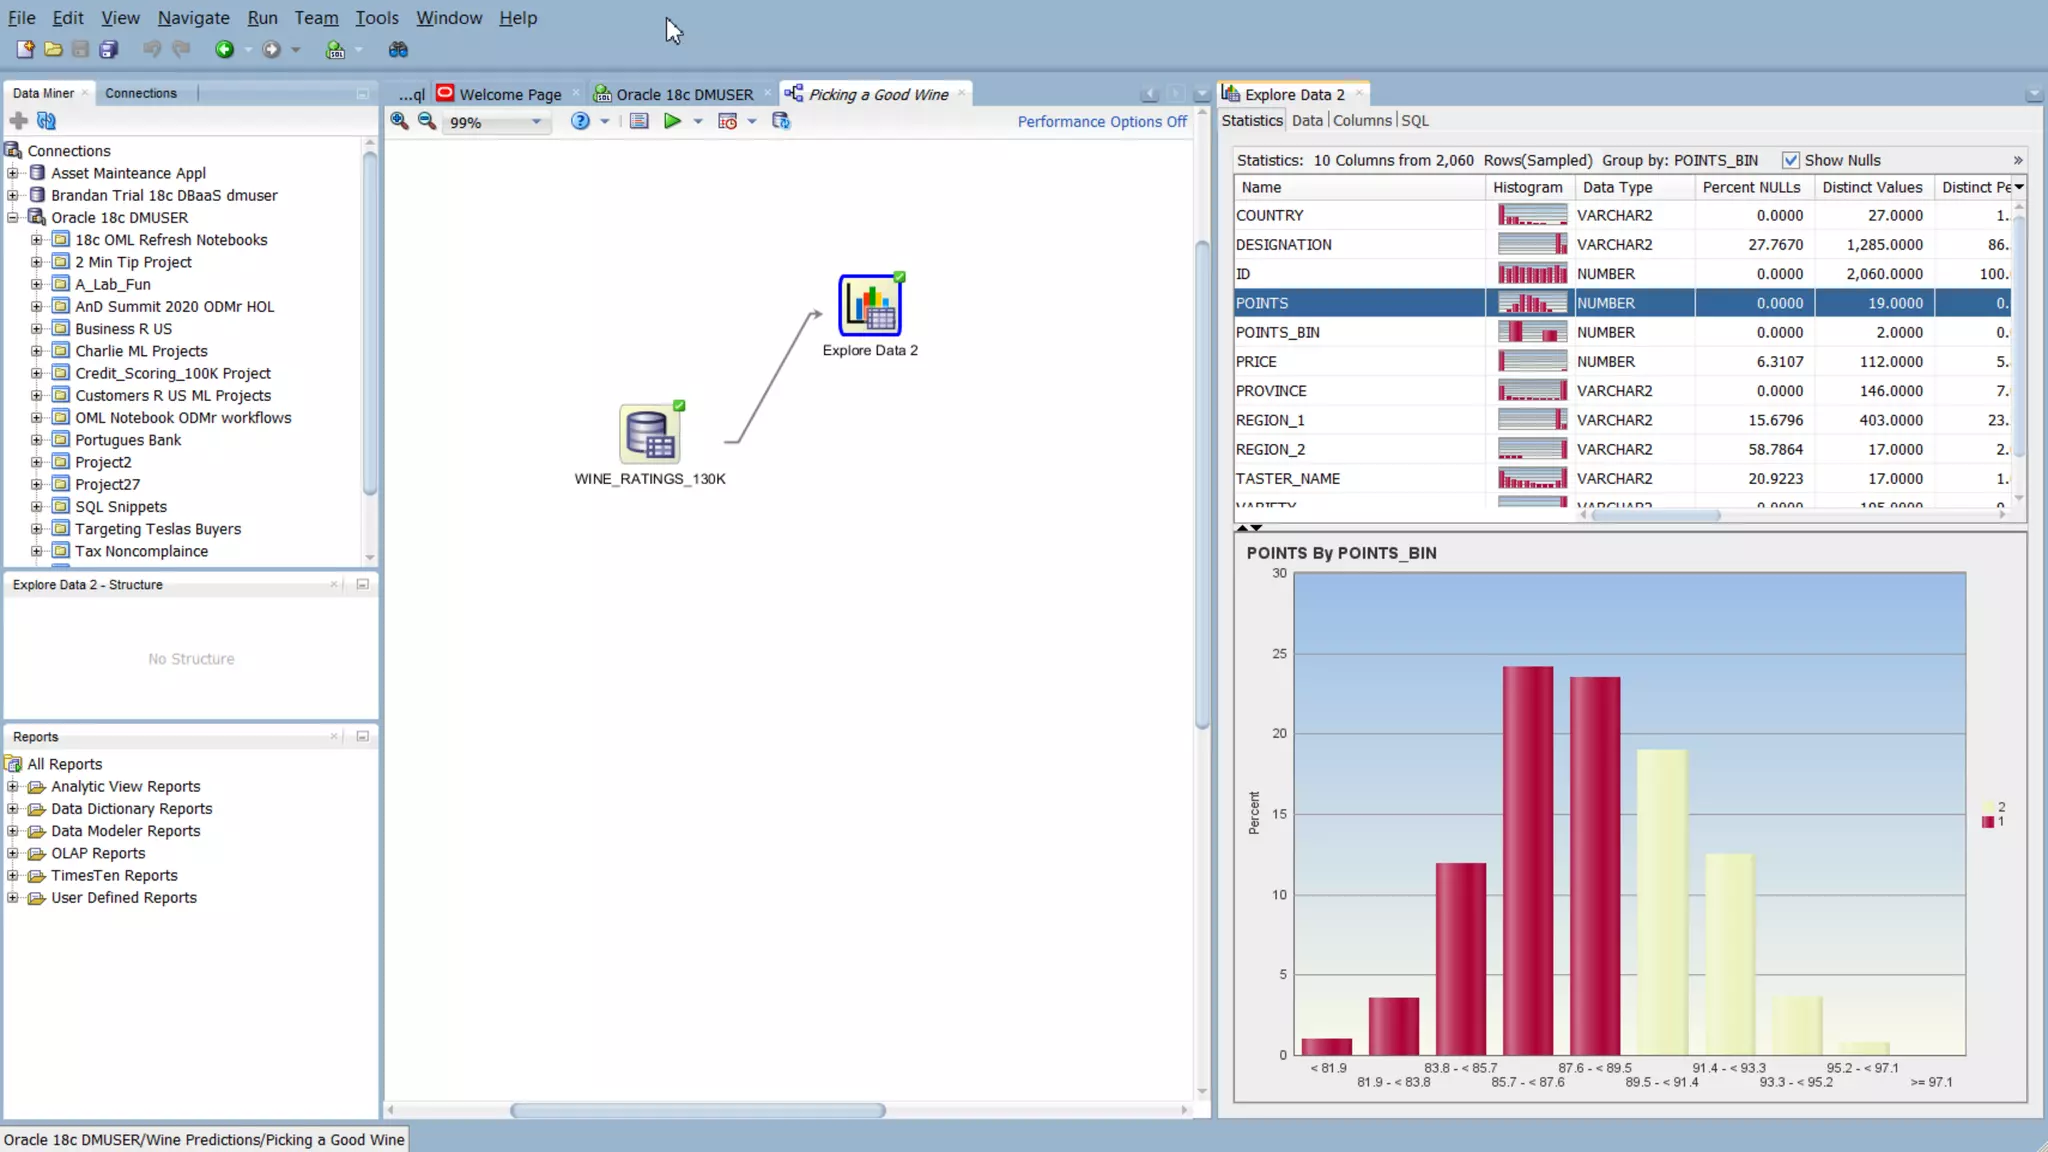This screenshot has width=2048, height=1152.
Task: Open the 99% zoom level dropdown
Action: [x=536, y=122]
